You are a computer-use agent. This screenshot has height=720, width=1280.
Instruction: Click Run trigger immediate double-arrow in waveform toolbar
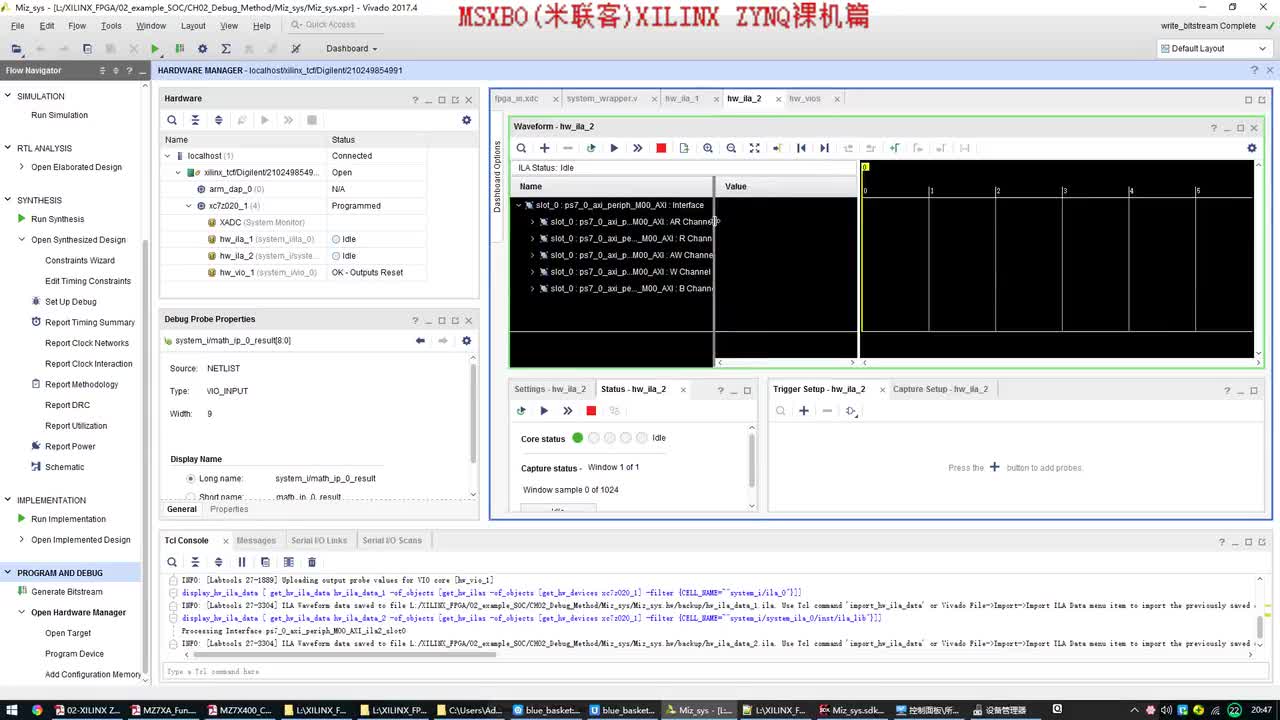637,148
